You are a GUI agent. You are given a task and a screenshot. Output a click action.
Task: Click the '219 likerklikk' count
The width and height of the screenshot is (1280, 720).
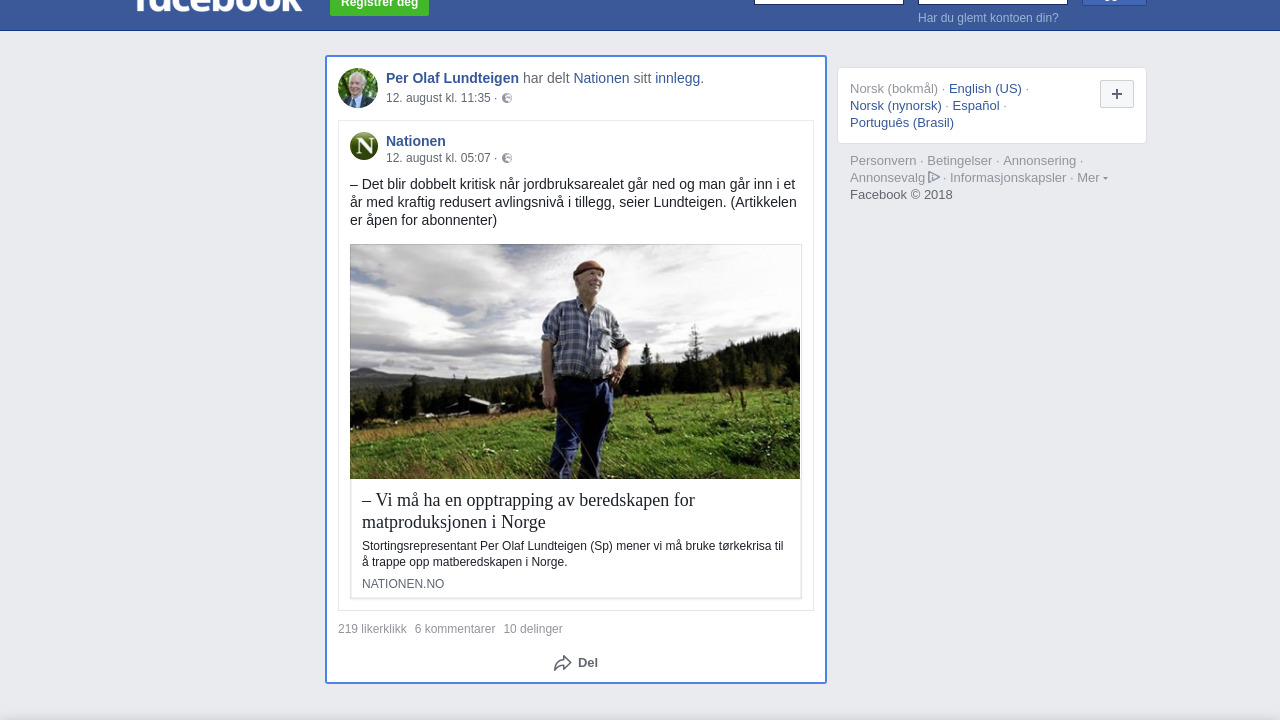372,629
